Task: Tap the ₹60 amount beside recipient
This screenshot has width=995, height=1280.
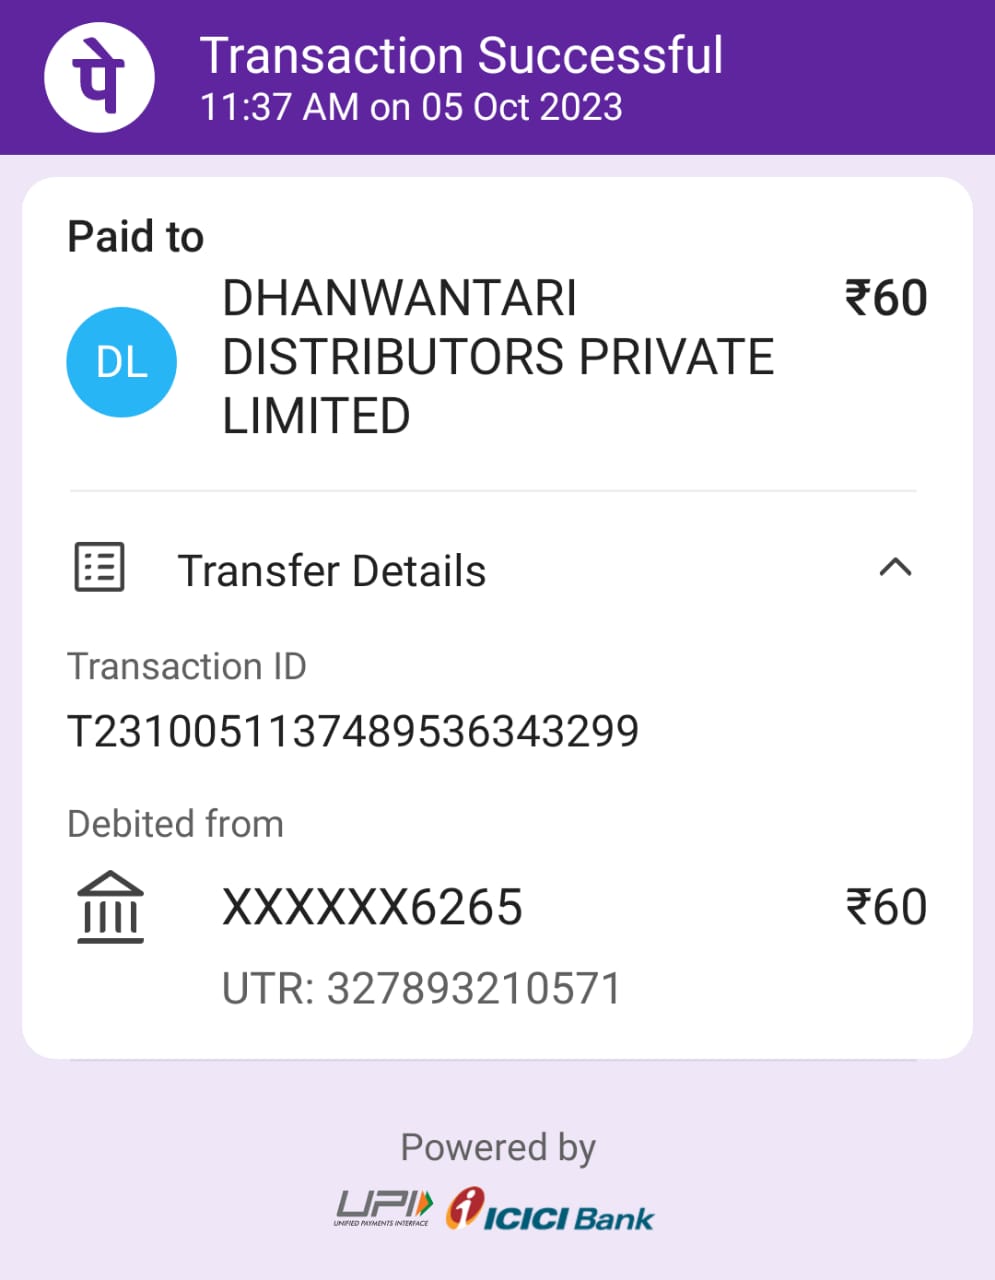Action: click(886, 298)
